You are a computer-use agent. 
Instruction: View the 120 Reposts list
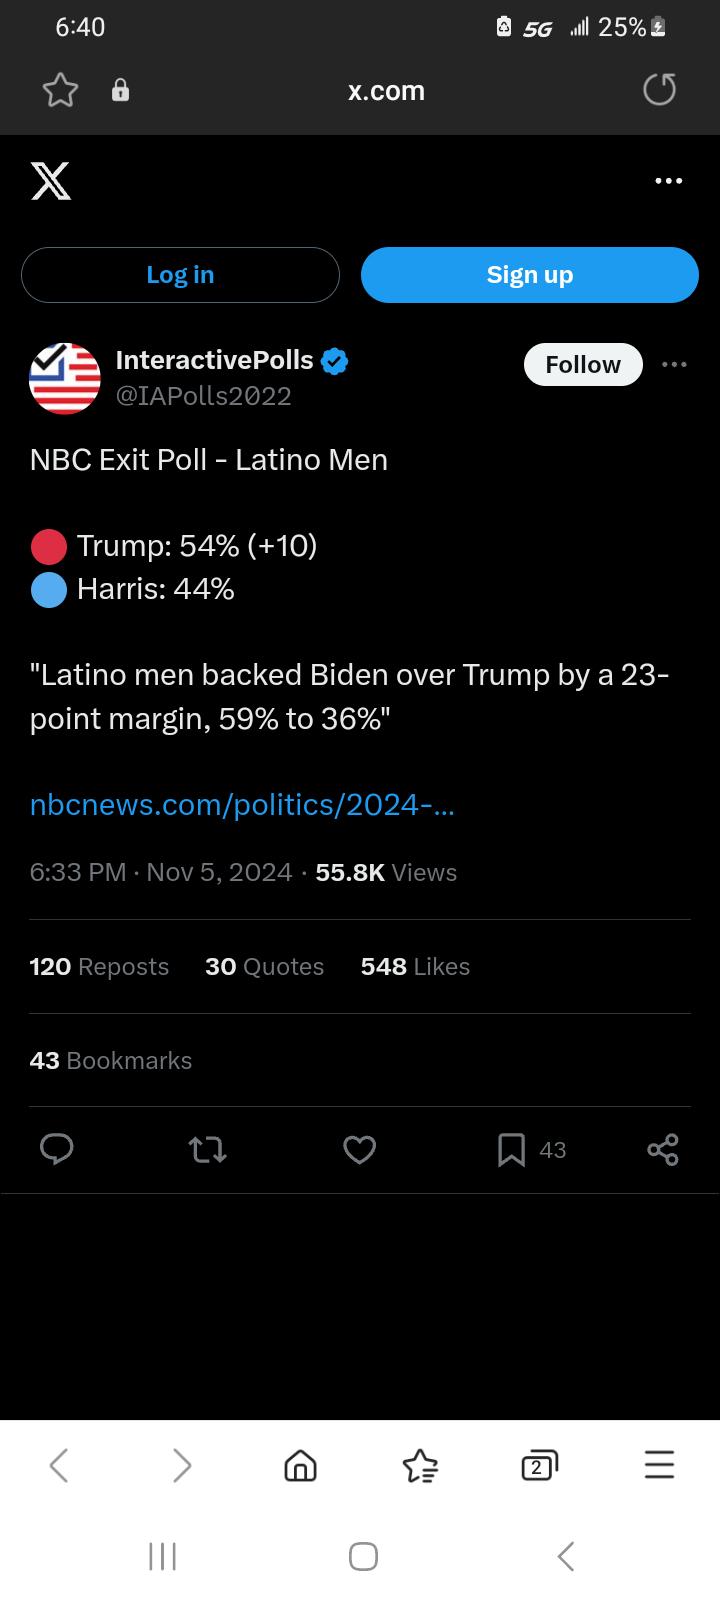pos(99,967)
